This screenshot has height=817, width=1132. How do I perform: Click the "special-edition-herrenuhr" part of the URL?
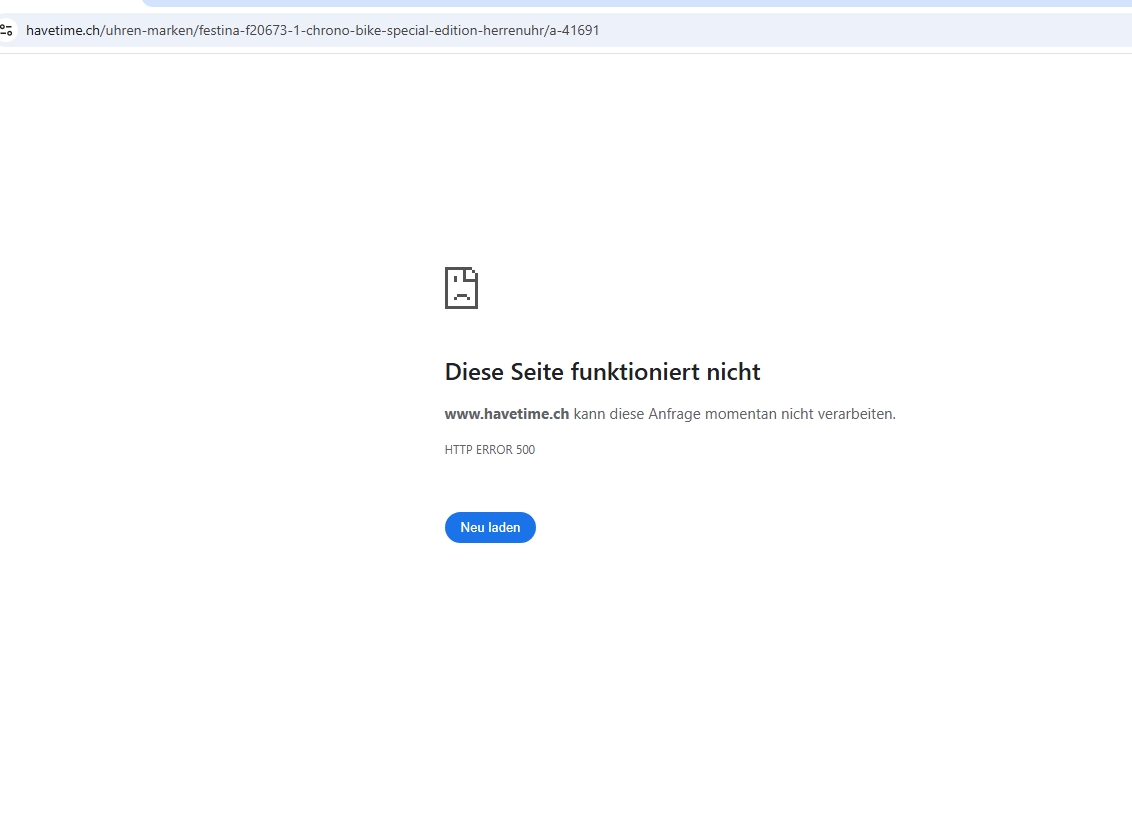(x=460, y=30)
